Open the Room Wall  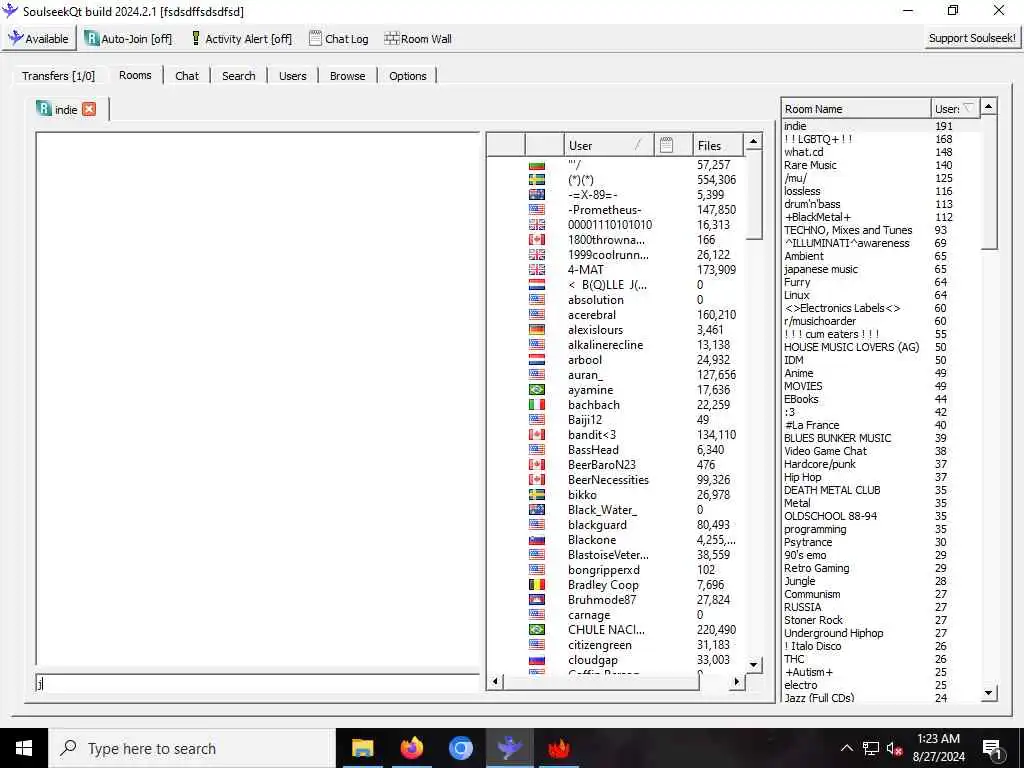point(418,39)
